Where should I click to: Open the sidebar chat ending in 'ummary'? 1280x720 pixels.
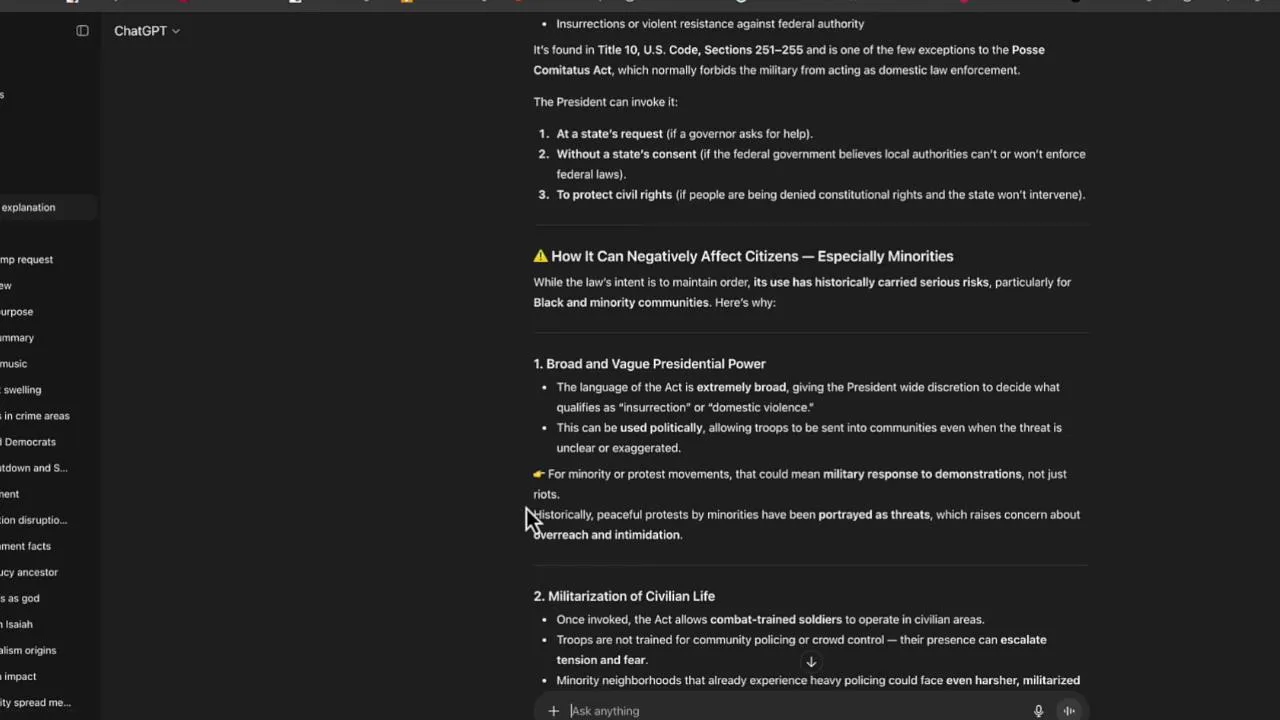coord(48,337)
